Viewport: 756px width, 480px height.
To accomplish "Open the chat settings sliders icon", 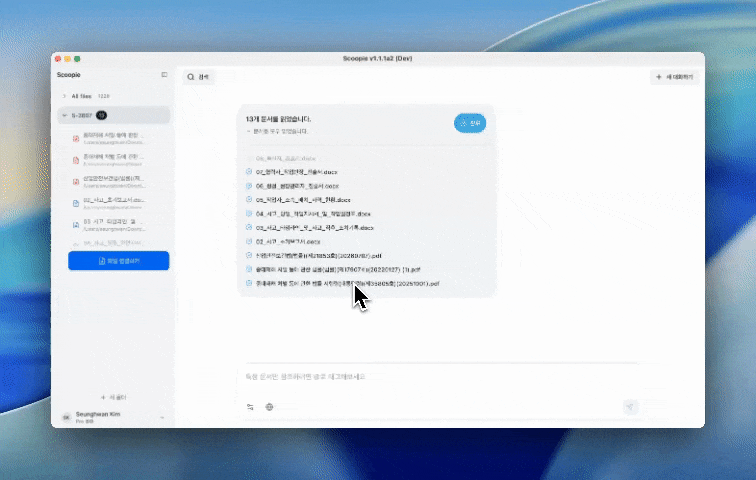I will coord(250,407).
